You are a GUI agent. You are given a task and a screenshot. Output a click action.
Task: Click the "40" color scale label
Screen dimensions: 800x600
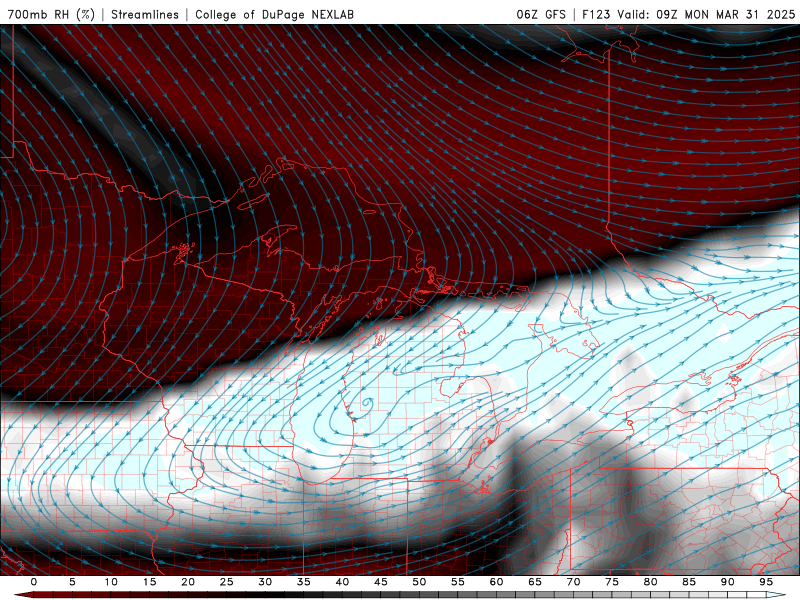coord(342,582)
